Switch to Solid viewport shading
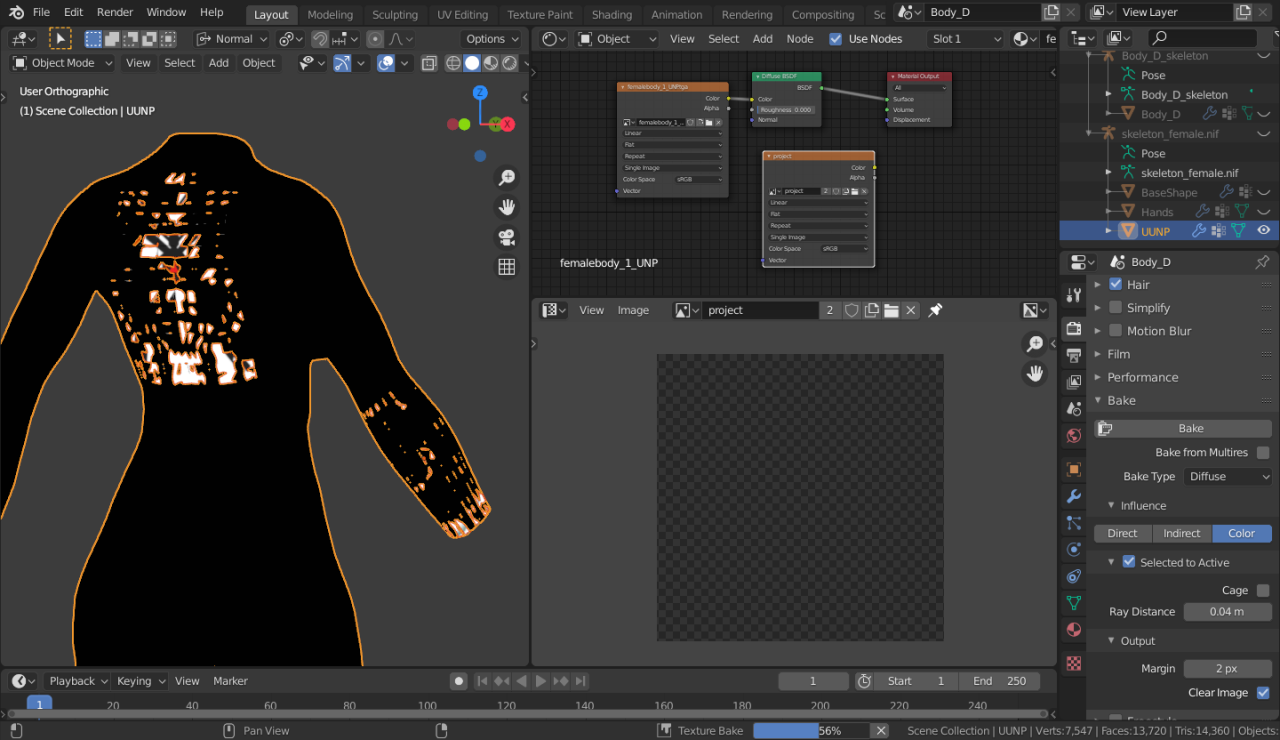This screenshot has height=740, width=1280. 472,63
